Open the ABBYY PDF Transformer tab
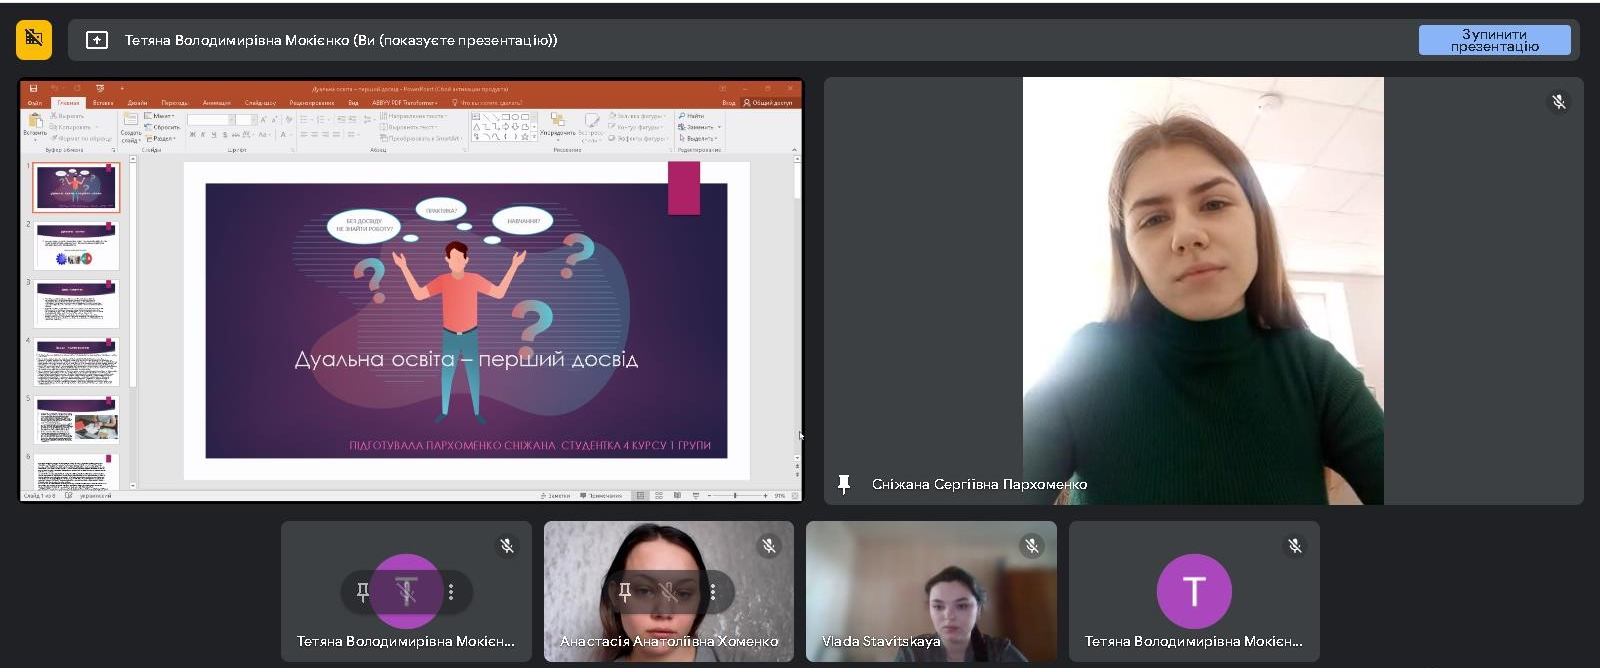 coord(404,102)
